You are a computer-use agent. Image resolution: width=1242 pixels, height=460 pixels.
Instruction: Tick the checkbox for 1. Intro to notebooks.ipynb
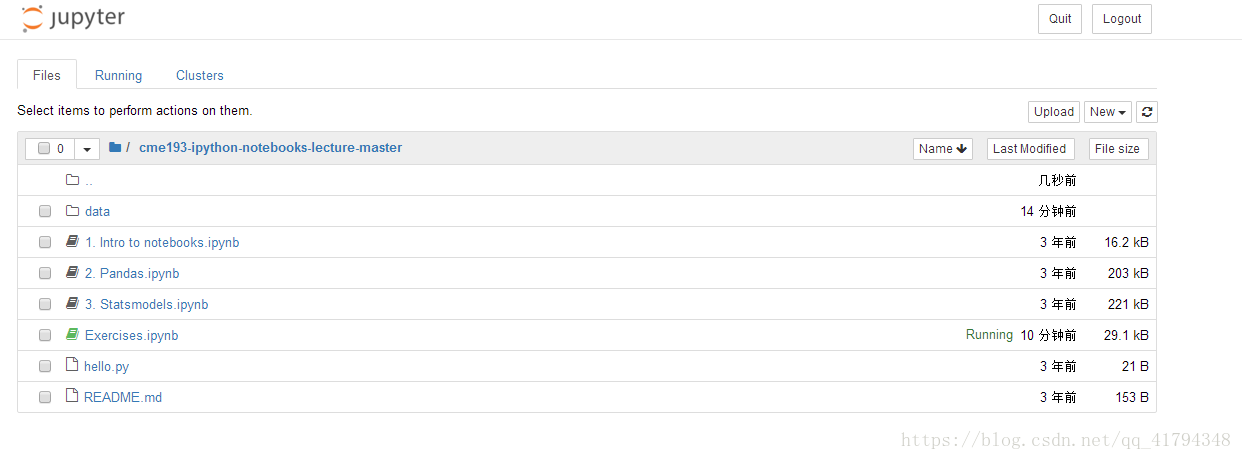pyautogui.click(x=45, y=242)
